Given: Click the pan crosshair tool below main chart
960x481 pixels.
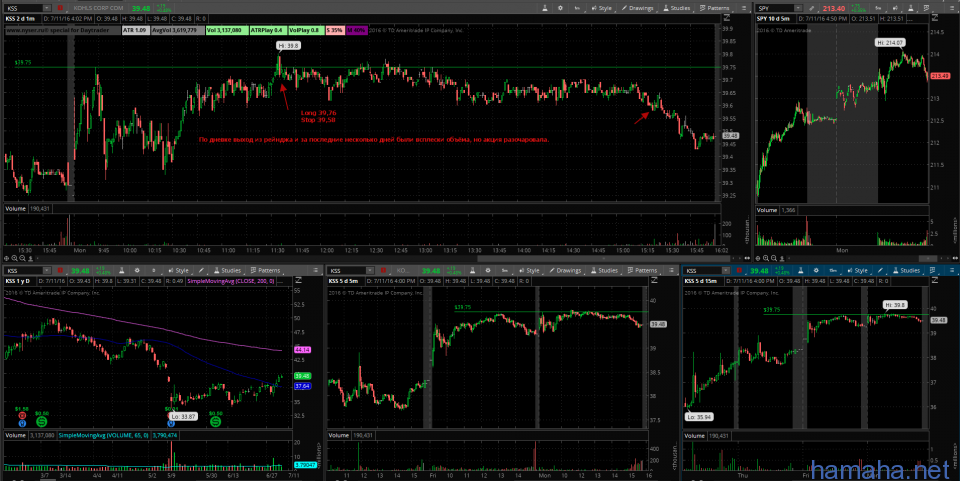Looking at the screenshot, I should [x=7, y=259].
